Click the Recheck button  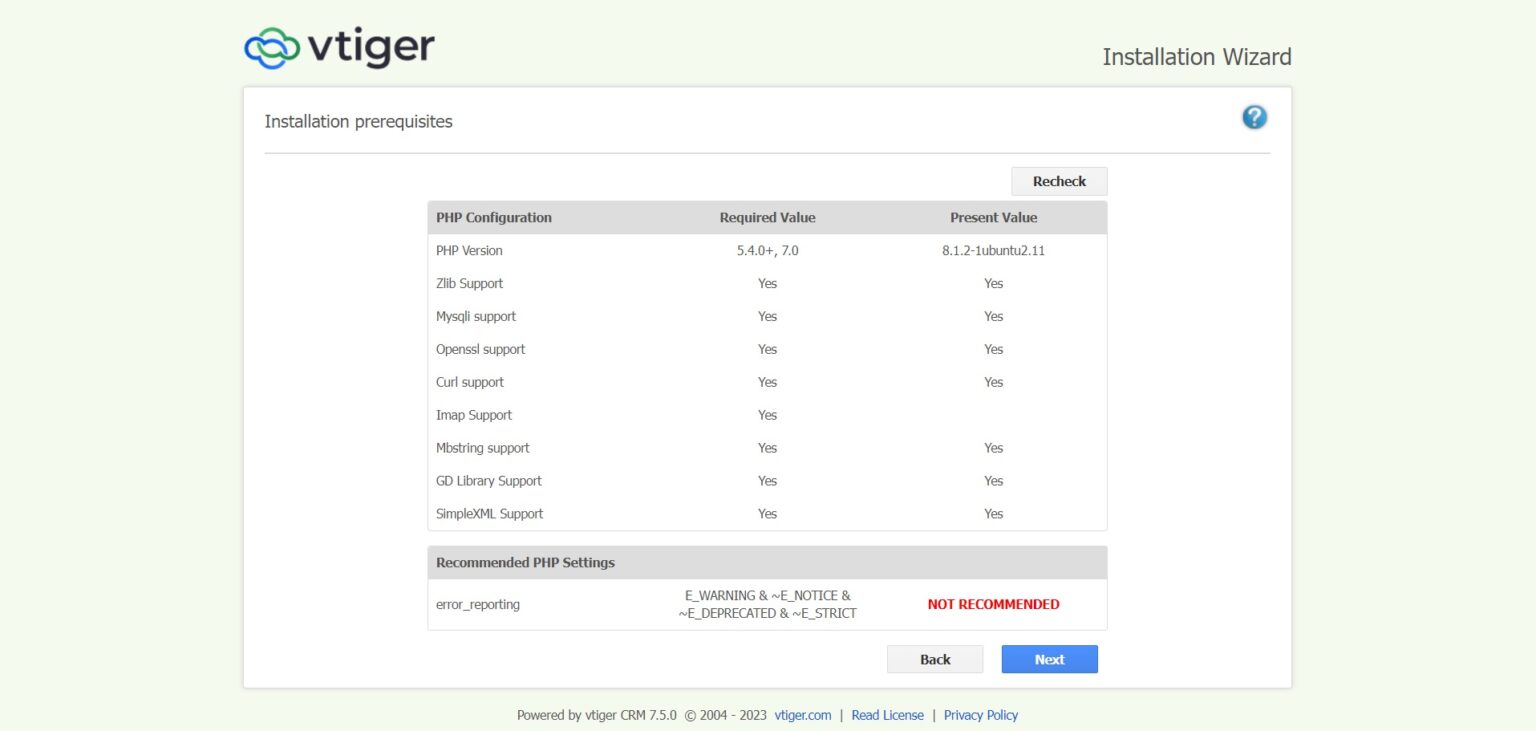point(1059,181)
